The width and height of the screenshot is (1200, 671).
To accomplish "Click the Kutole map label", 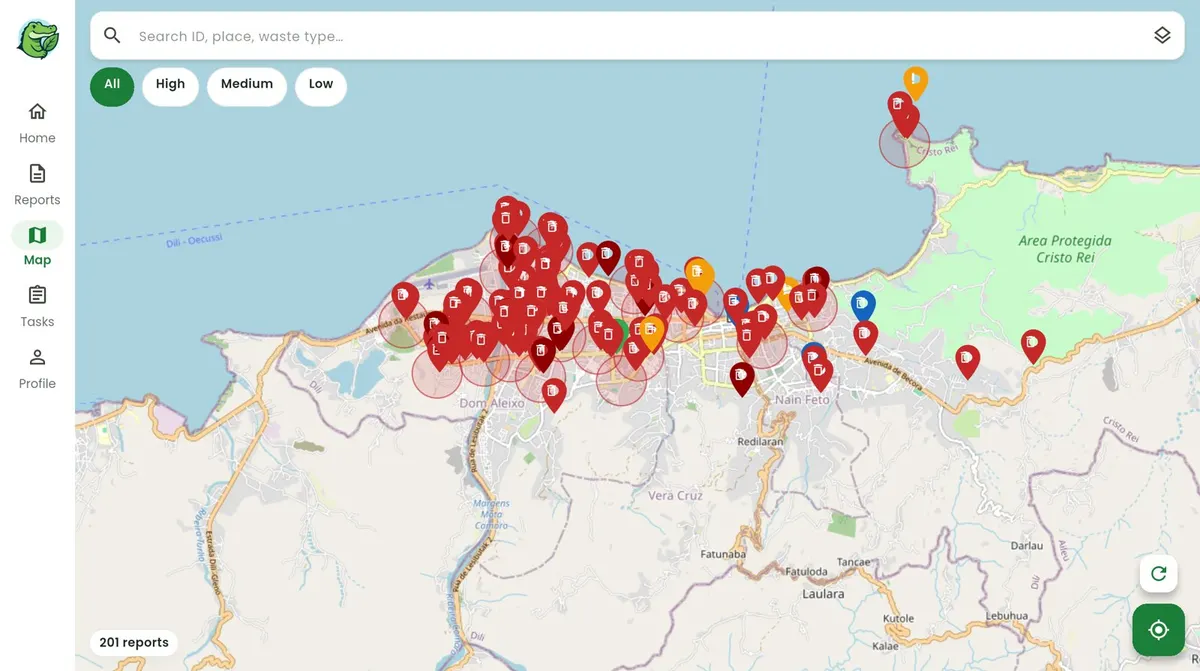I will point(898,619).
